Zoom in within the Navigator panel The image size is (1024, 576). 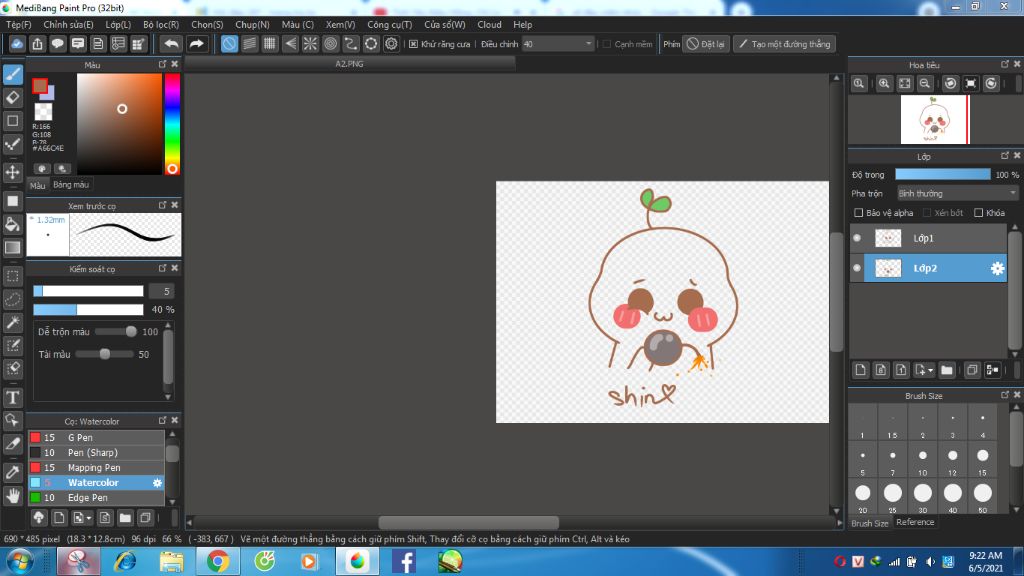pos(884,84)
